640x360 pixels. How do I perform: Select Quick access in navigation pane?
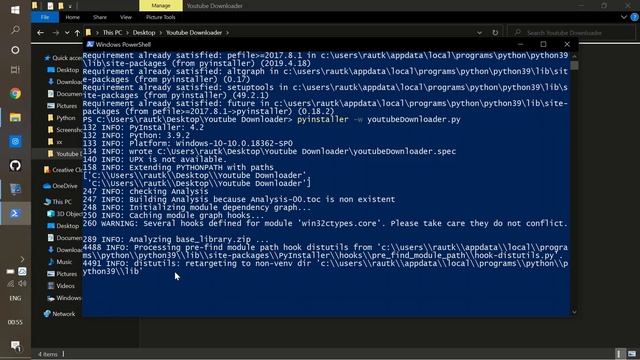(63, 58)
